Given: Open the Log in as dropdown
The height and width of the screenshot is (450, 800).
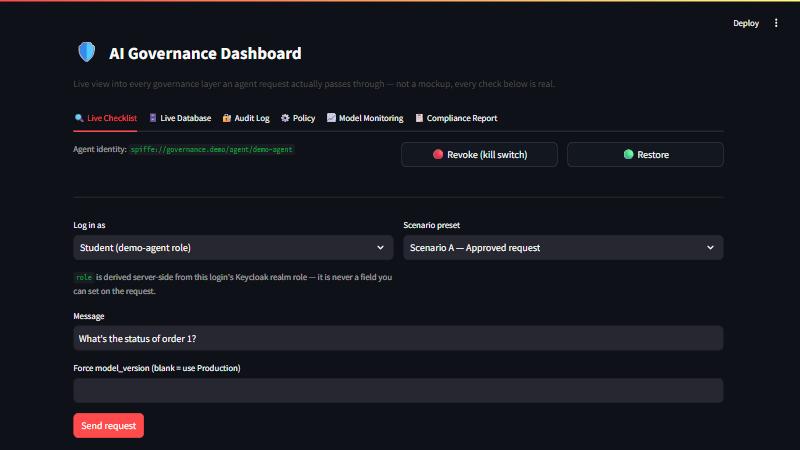Looking at the screenshot, I should point(233,247).
